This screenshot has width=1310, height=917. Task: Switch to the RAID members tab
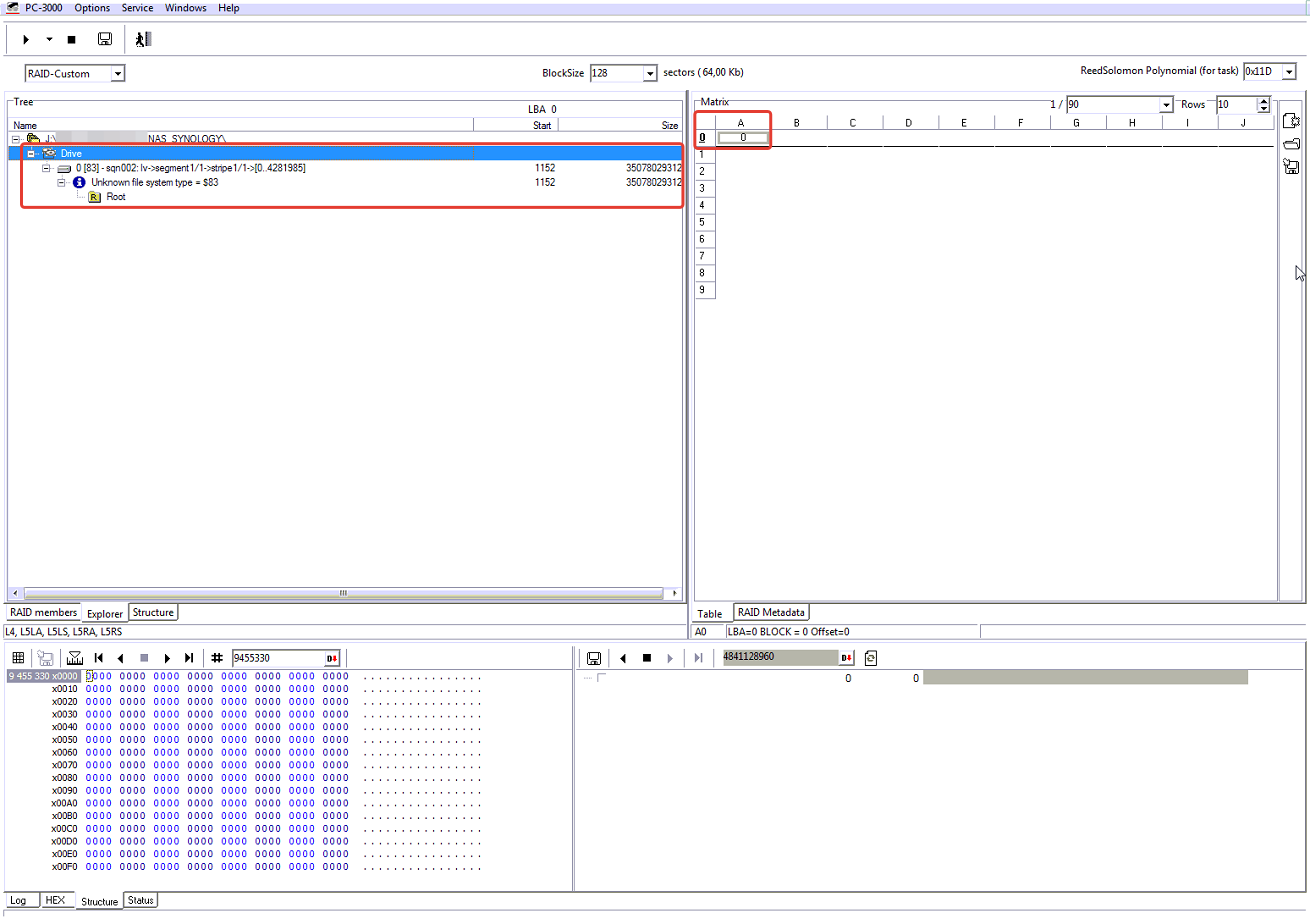(x=43, y=613)
